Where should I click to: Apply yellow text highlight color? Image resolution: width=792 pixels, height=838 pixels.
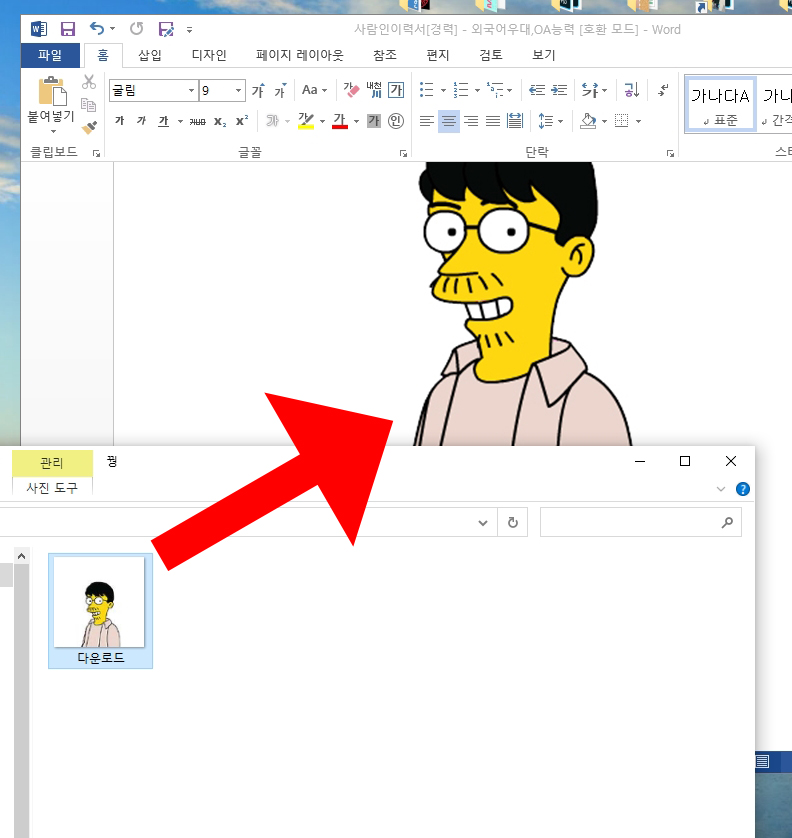pos(306,121)
